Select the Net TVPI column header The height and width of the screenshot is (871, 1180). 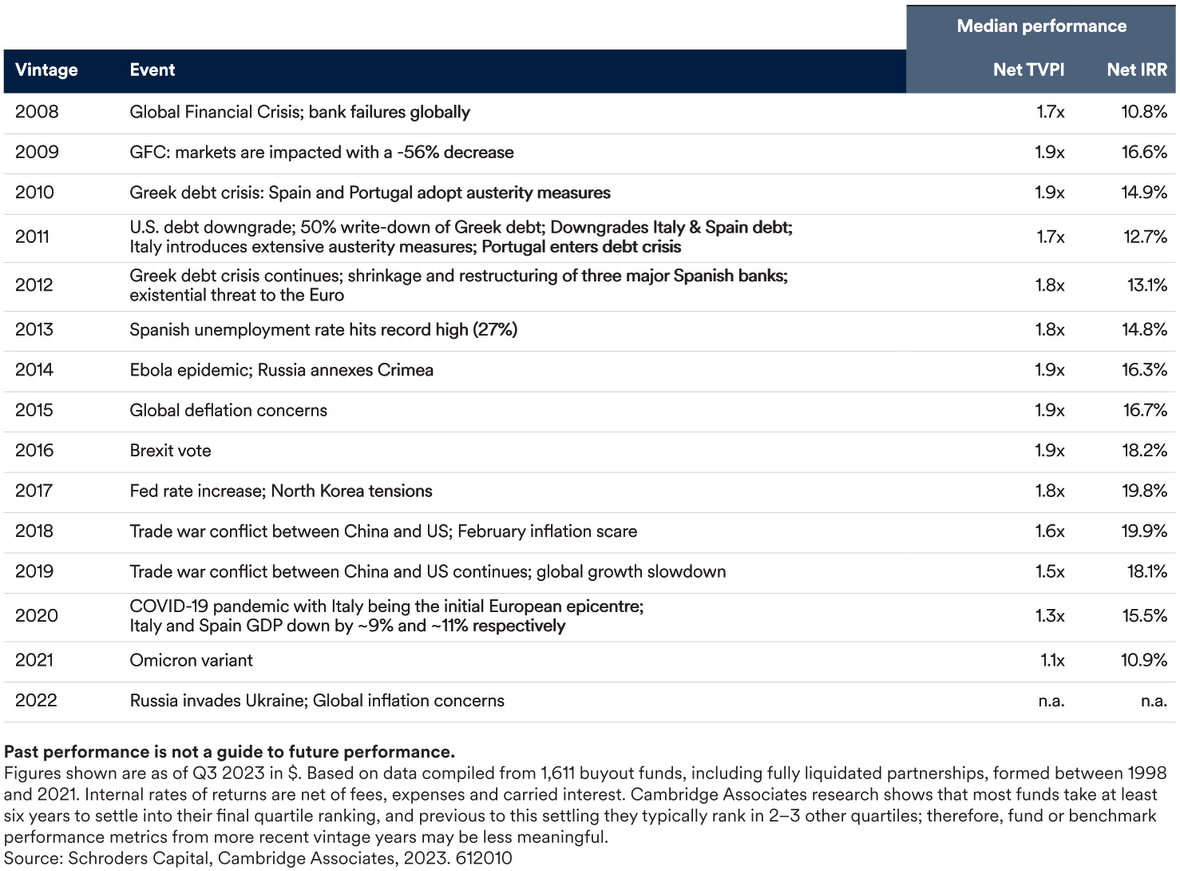pyautogui.click(x=1029, y=70)
